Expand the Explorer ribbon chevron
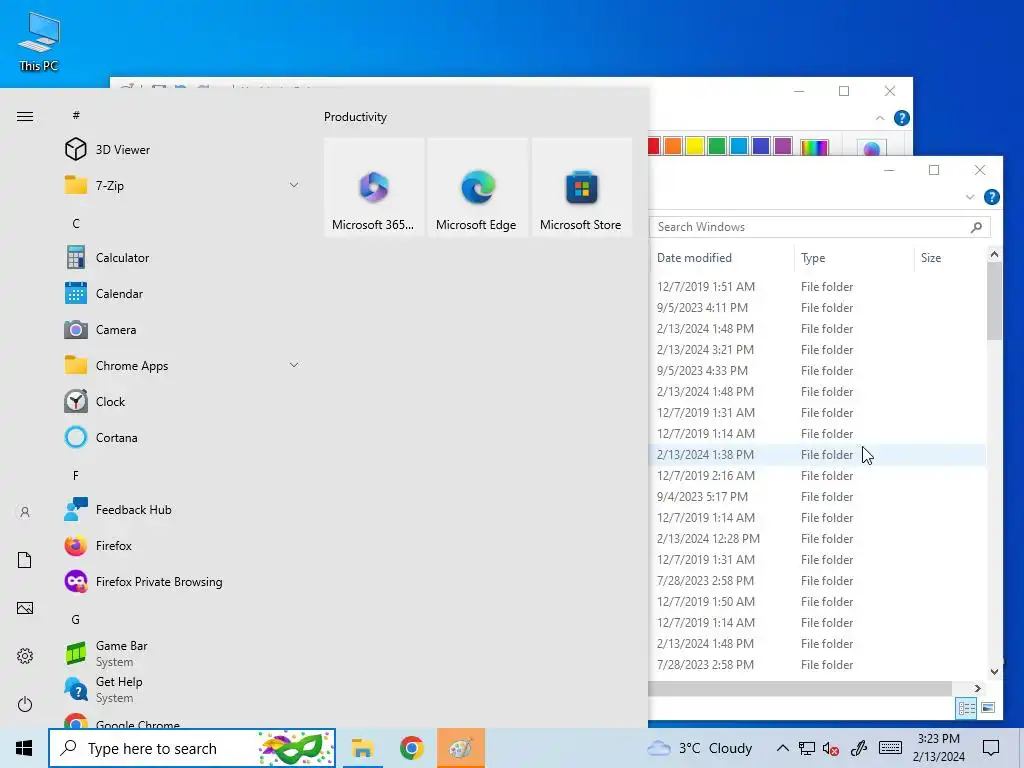Image resolution: width=1024 pixels, height=768 pixels. 970,197
